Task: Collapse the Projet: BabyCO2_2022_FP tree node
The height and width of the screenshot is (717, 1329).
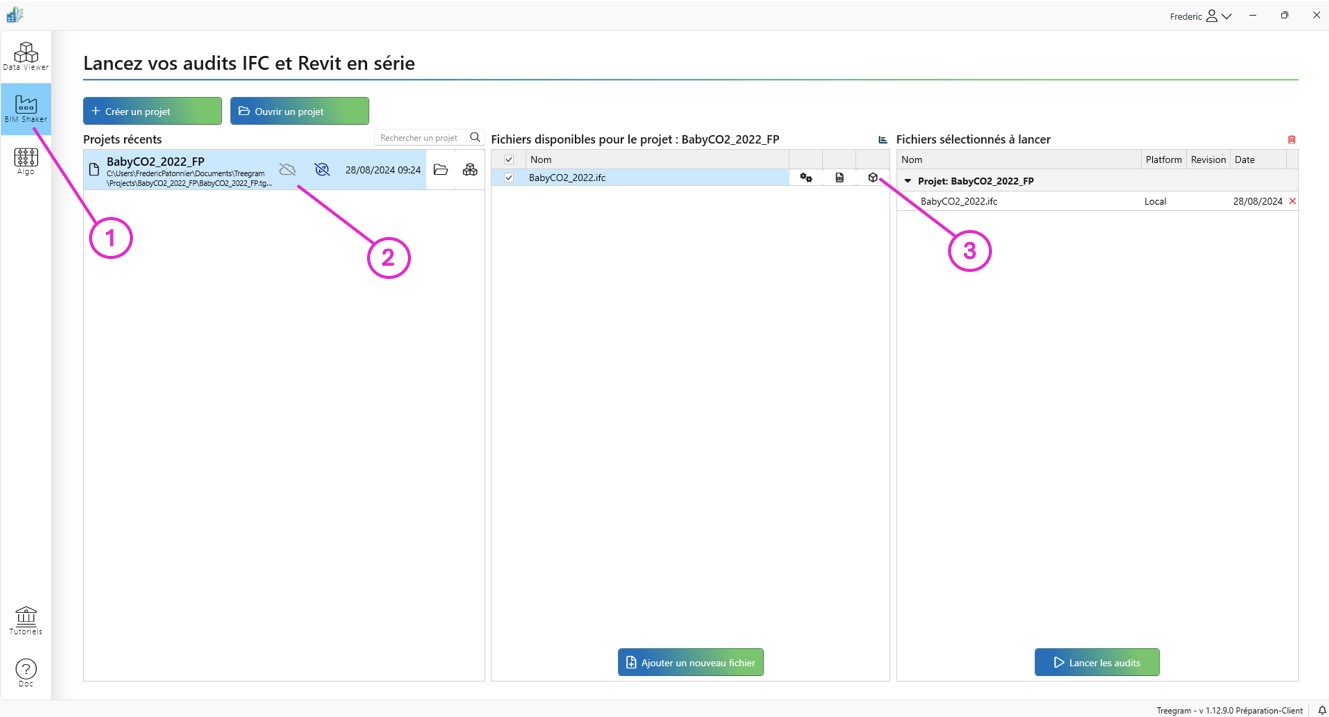Action: (908, 181)
